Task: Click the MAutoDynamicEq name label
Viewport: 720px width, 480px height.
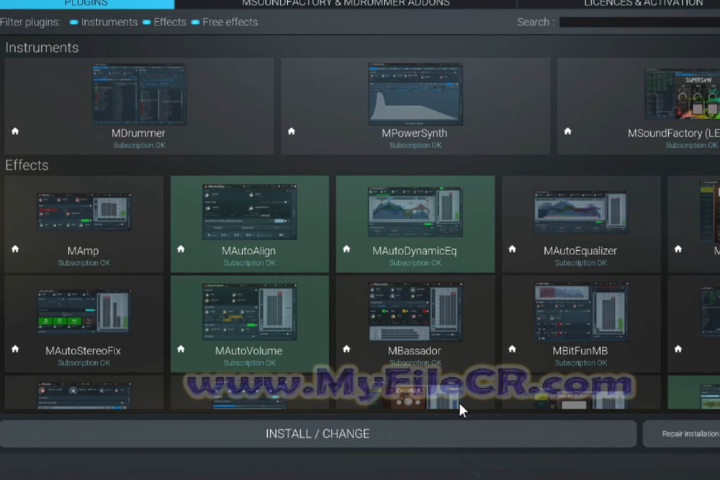Action: tap(415, 251)
